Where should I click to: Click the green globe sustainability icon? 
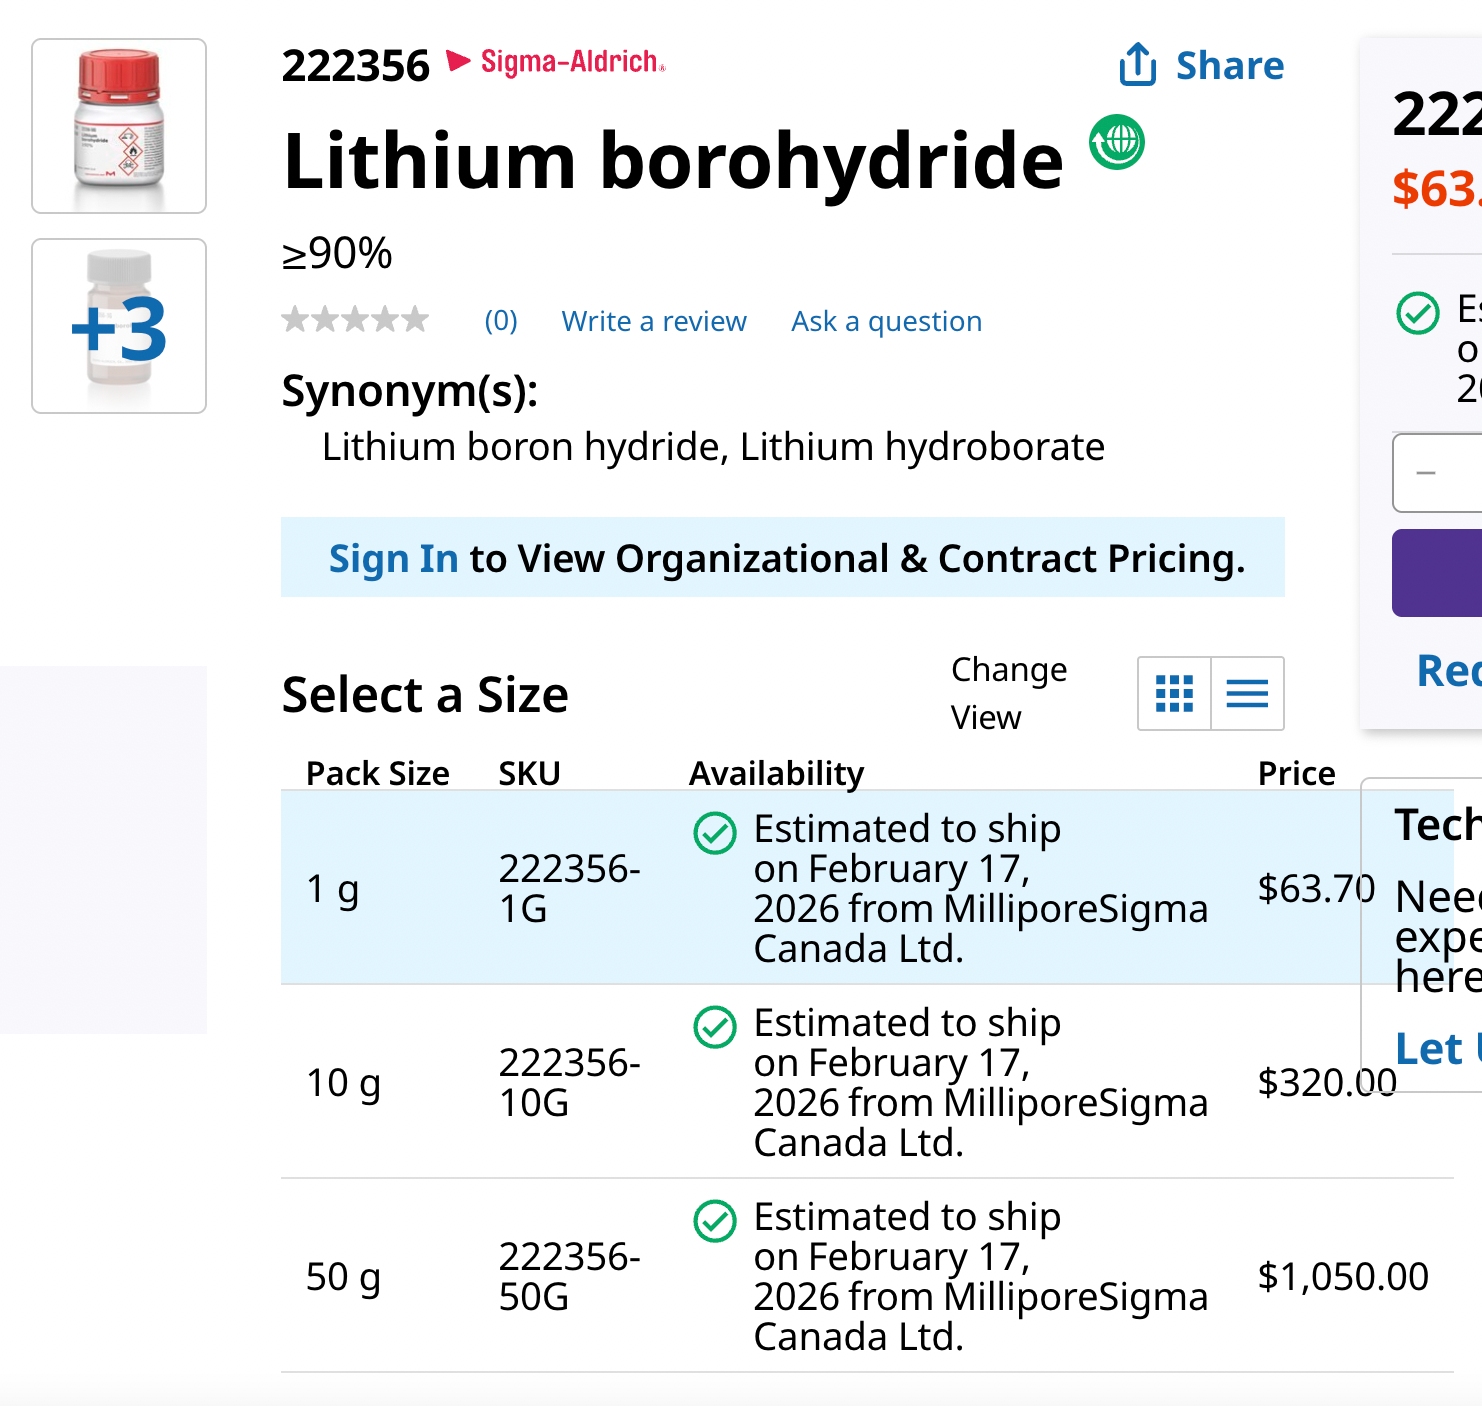pos(1116,142)
